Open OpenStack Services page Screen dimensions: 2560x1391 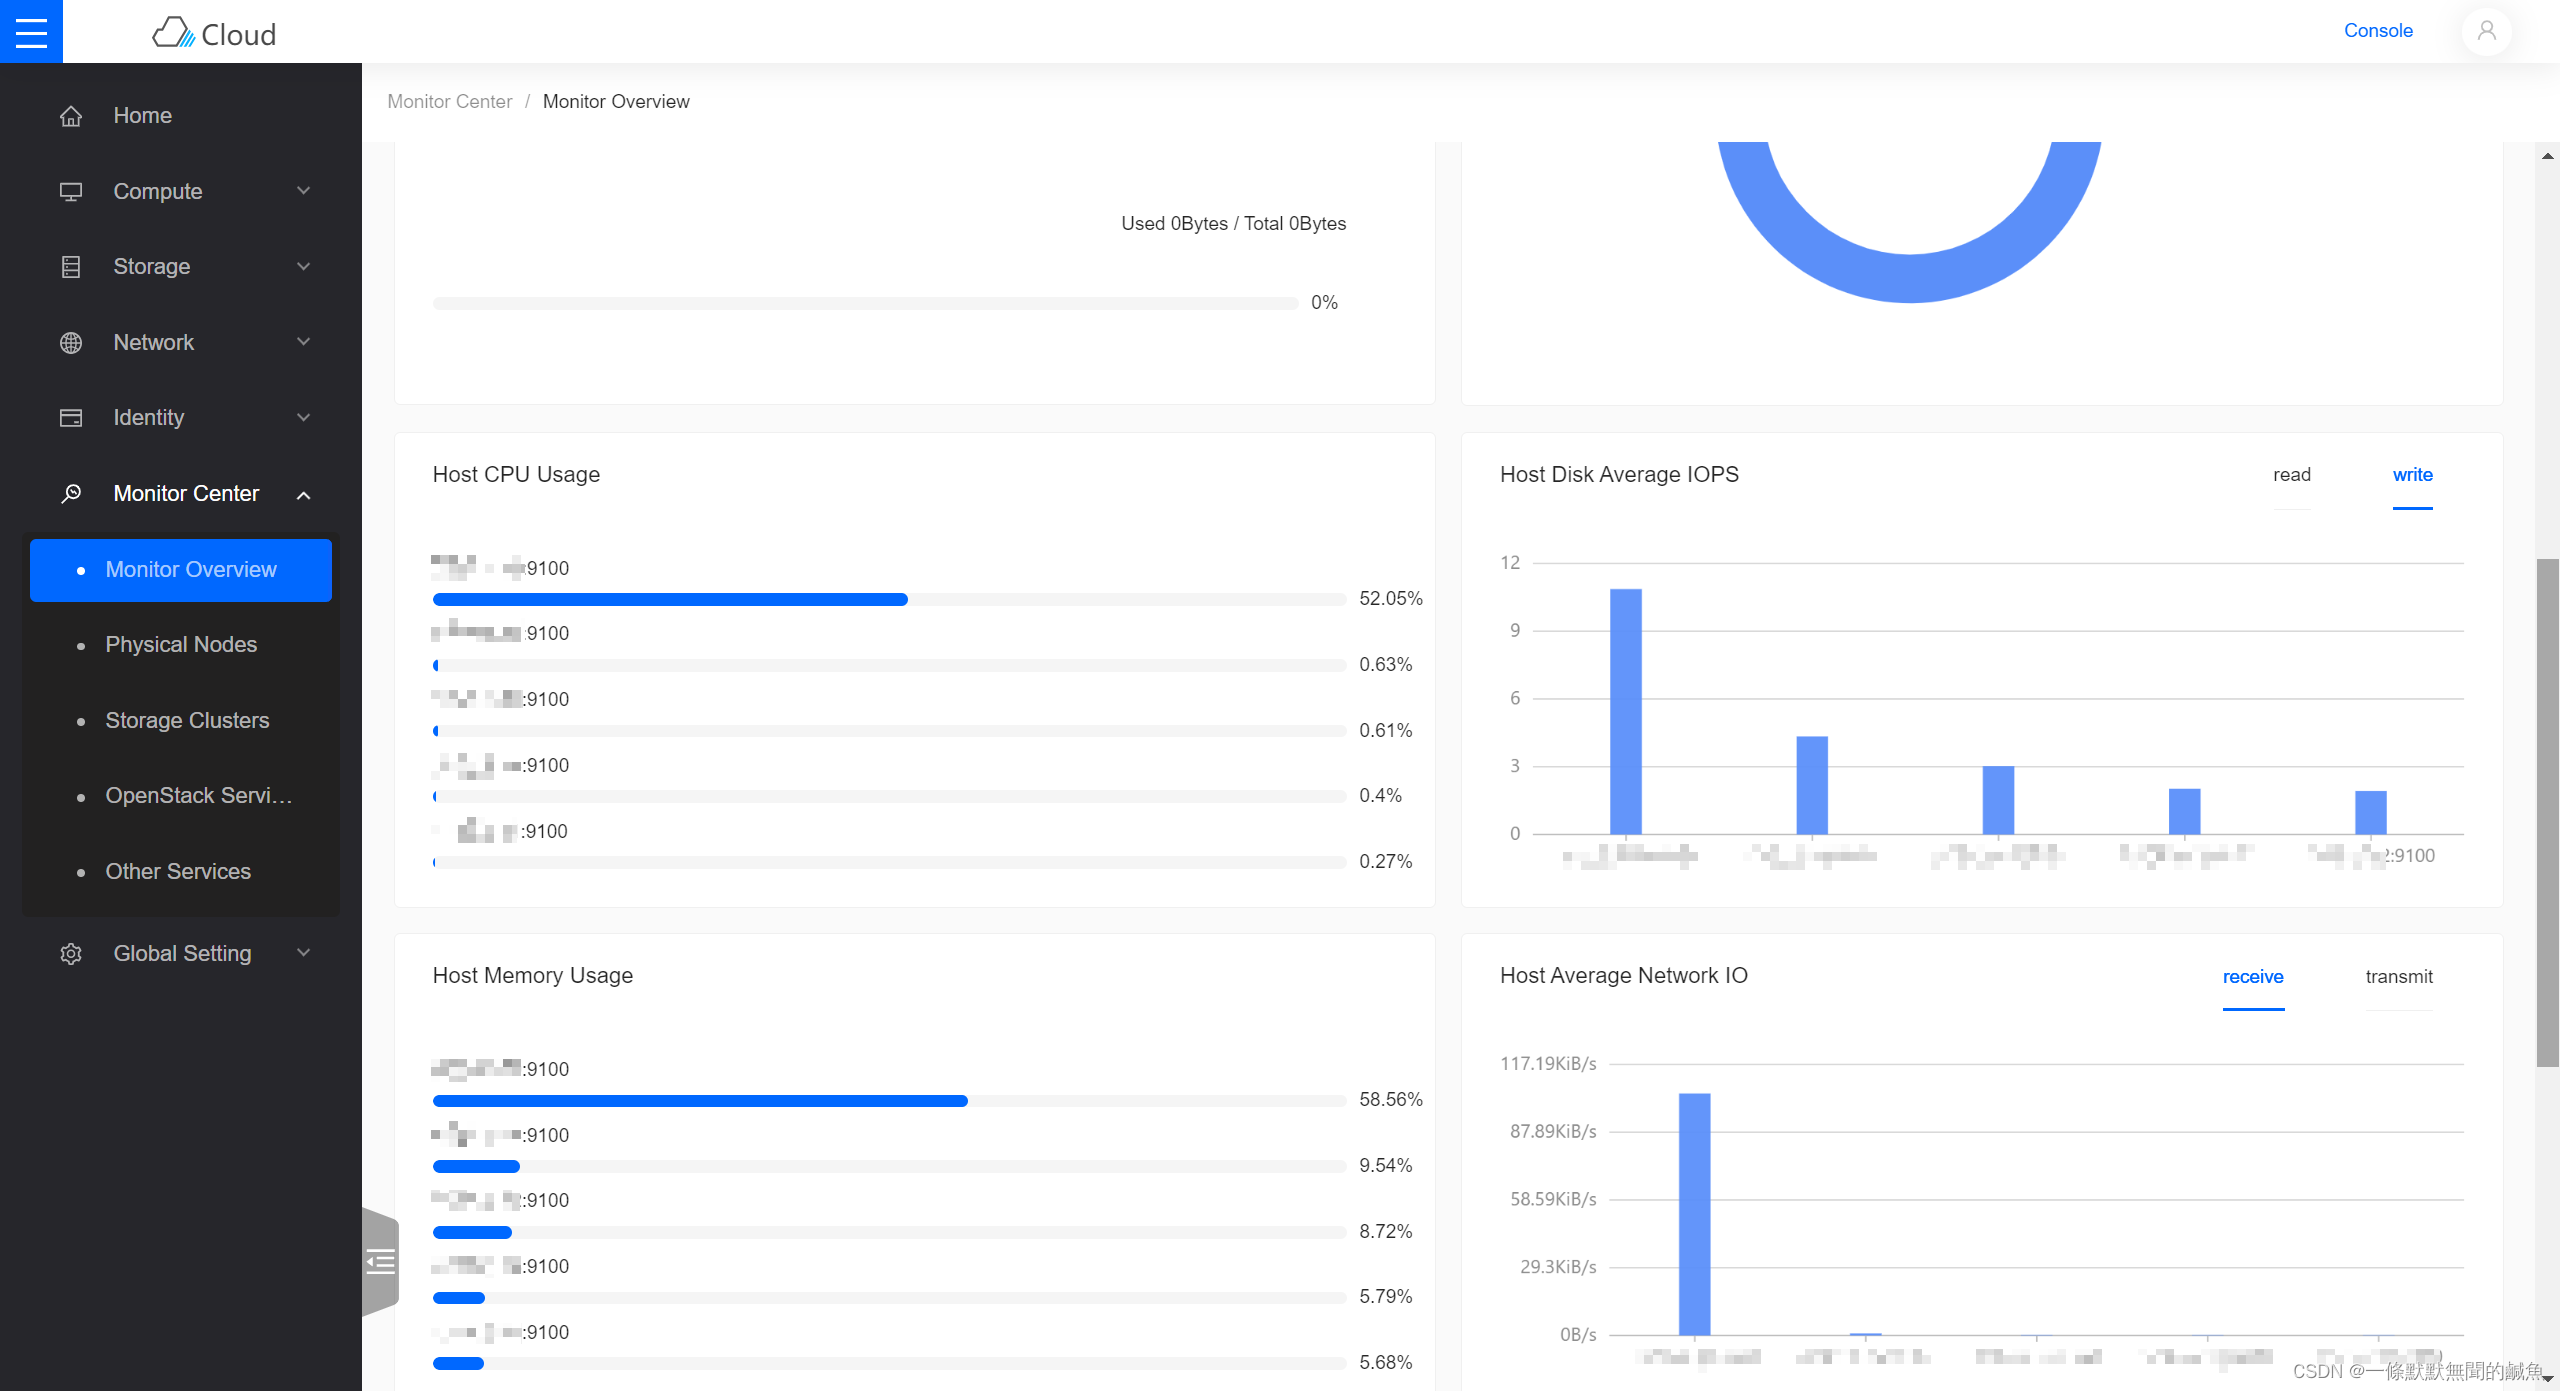[181, 796]
